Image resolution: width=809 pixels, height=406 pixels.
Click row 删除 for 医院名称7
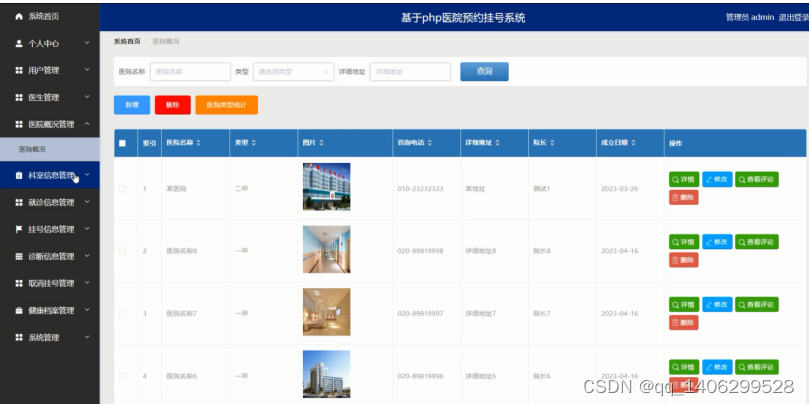[x=684, y=322]
